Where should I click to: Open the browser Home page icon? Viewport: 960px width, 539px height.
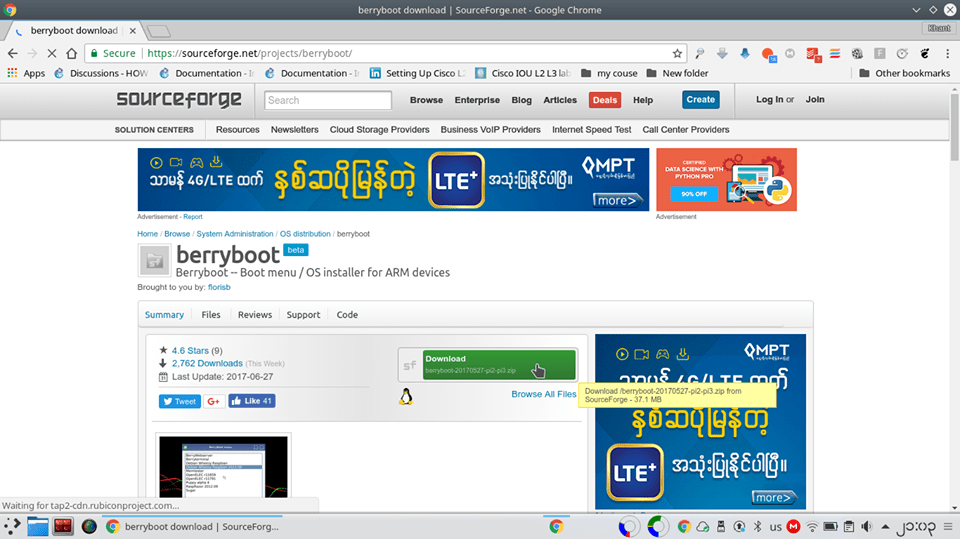tap(72, 53)
